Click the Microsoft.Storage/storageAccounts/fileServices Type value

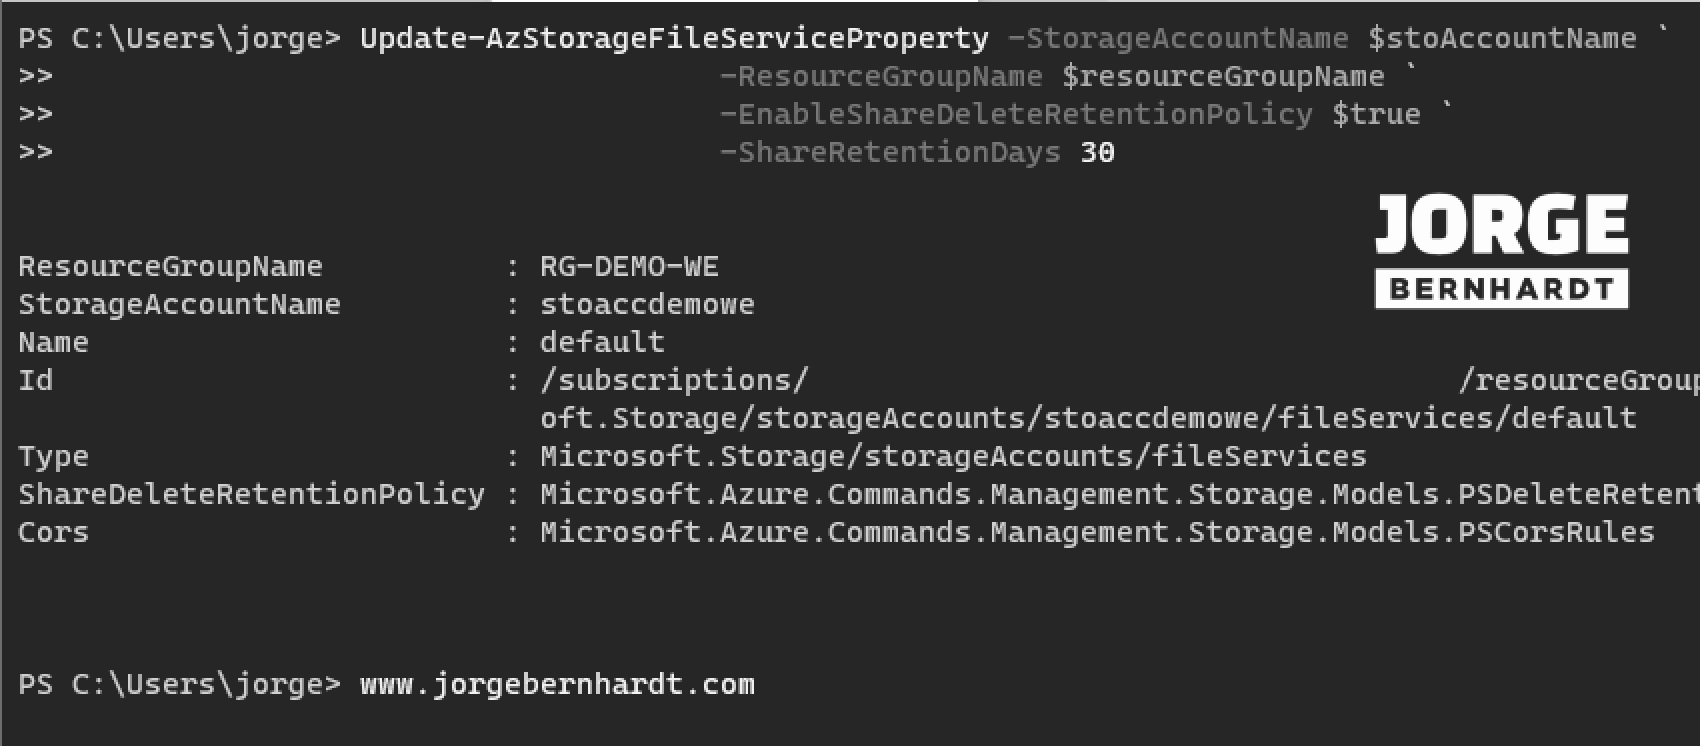(953, 457)
